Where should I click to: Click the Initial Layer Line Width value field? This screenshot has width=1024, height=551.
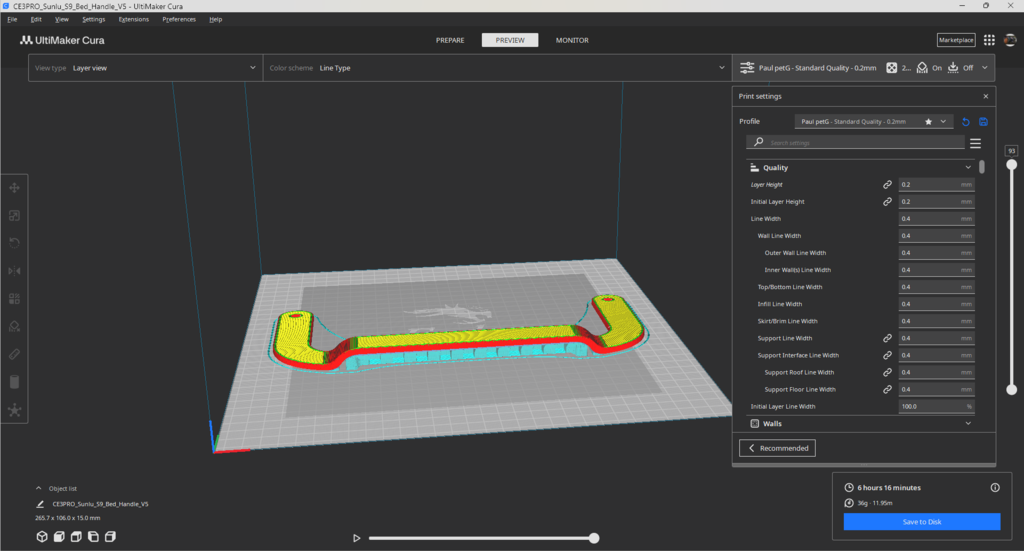(x=936, y=406)
